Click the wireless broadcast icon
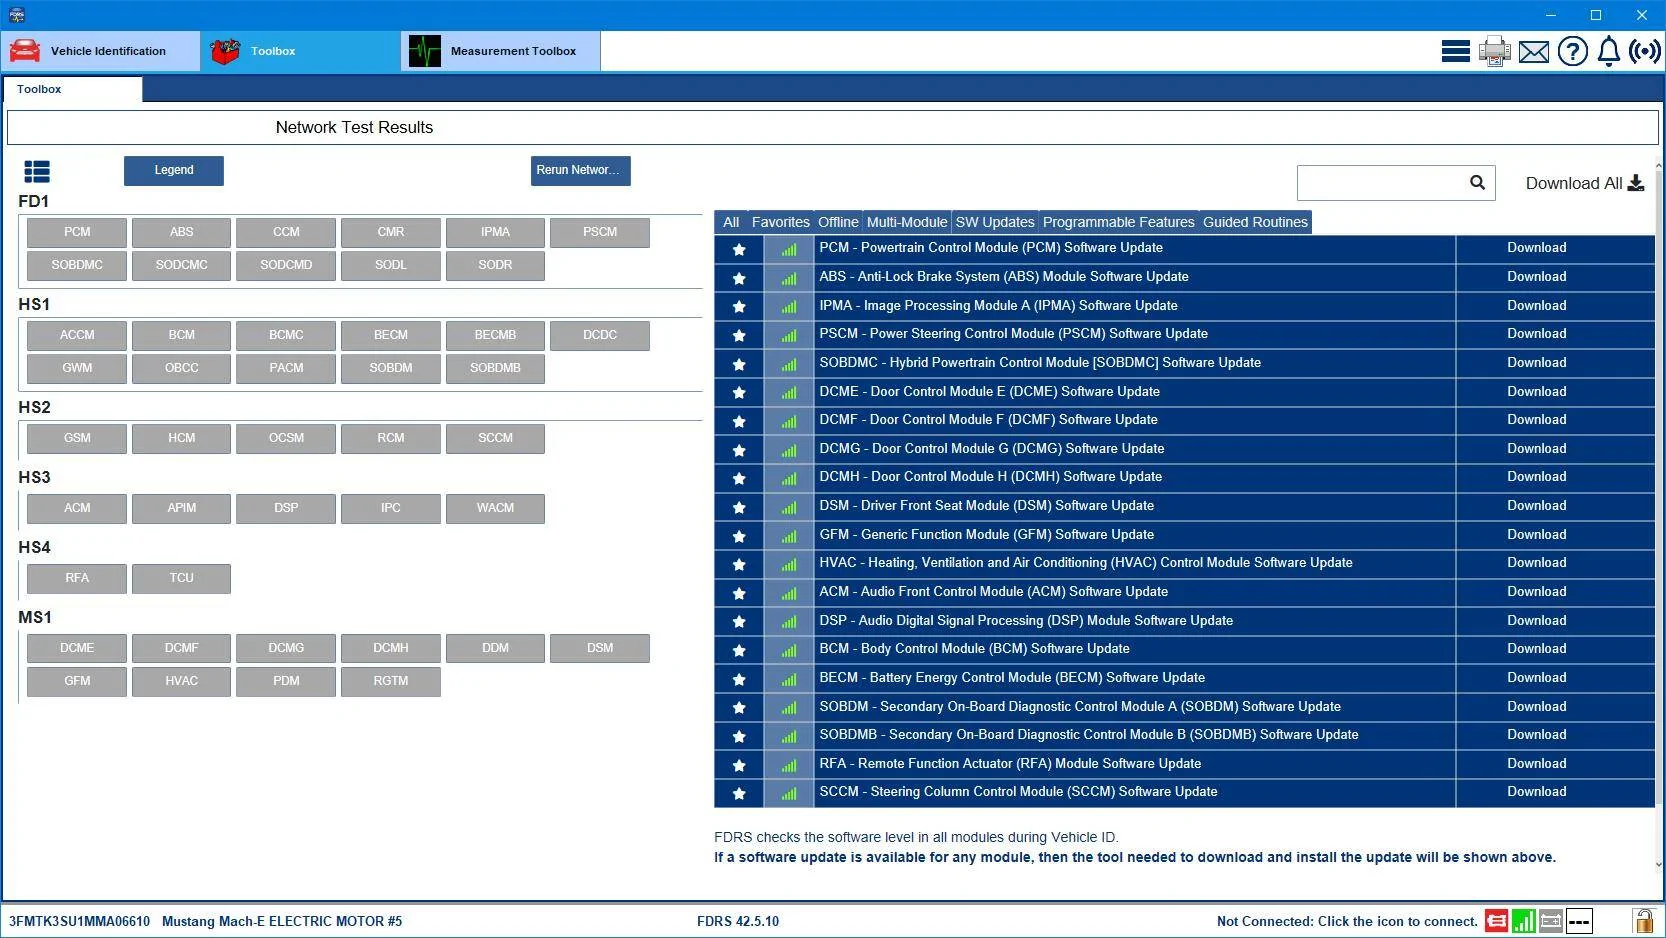 1645,51
